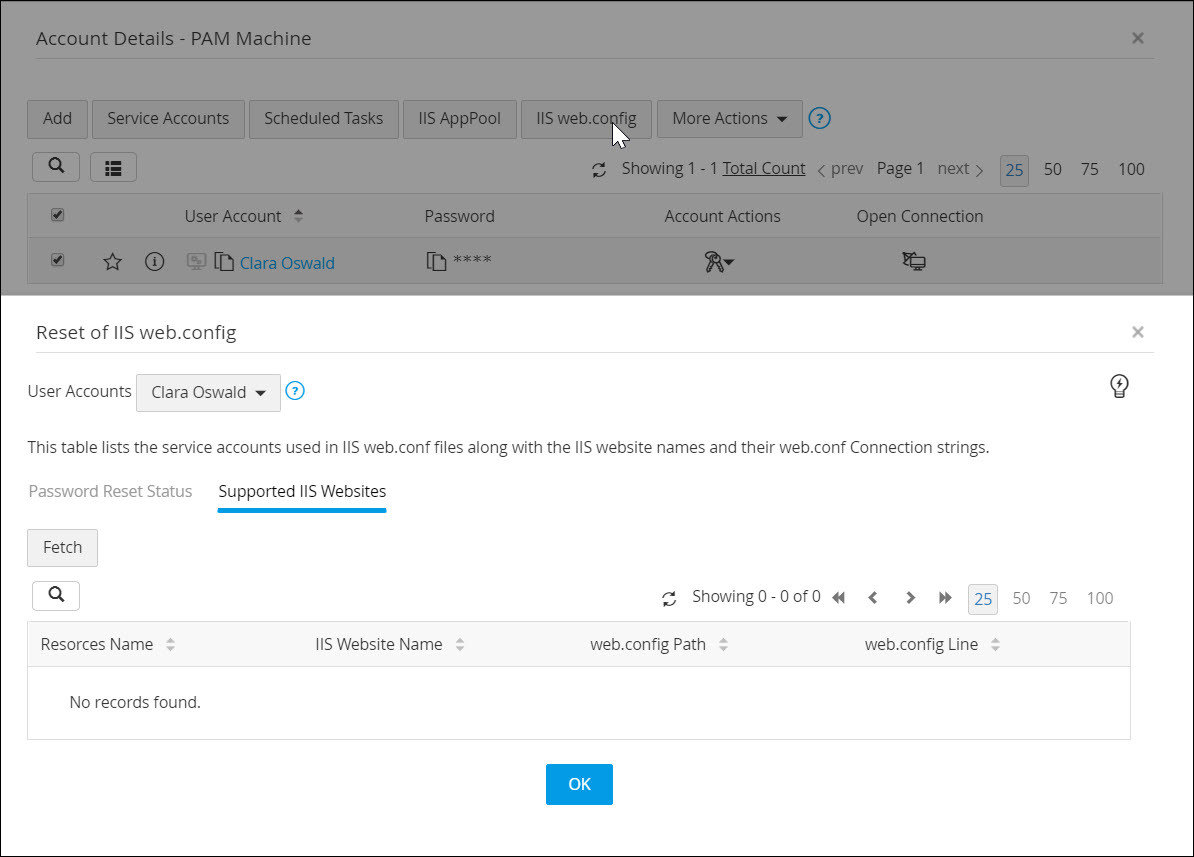
Task: Toggle the select-all accounts header checkbox
Action: tap(57, 215)
